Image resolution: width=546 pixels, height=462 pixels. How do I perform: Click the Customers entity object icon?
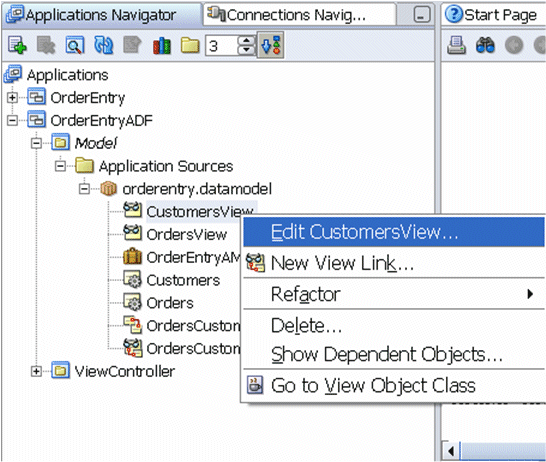tap(132, 279)
